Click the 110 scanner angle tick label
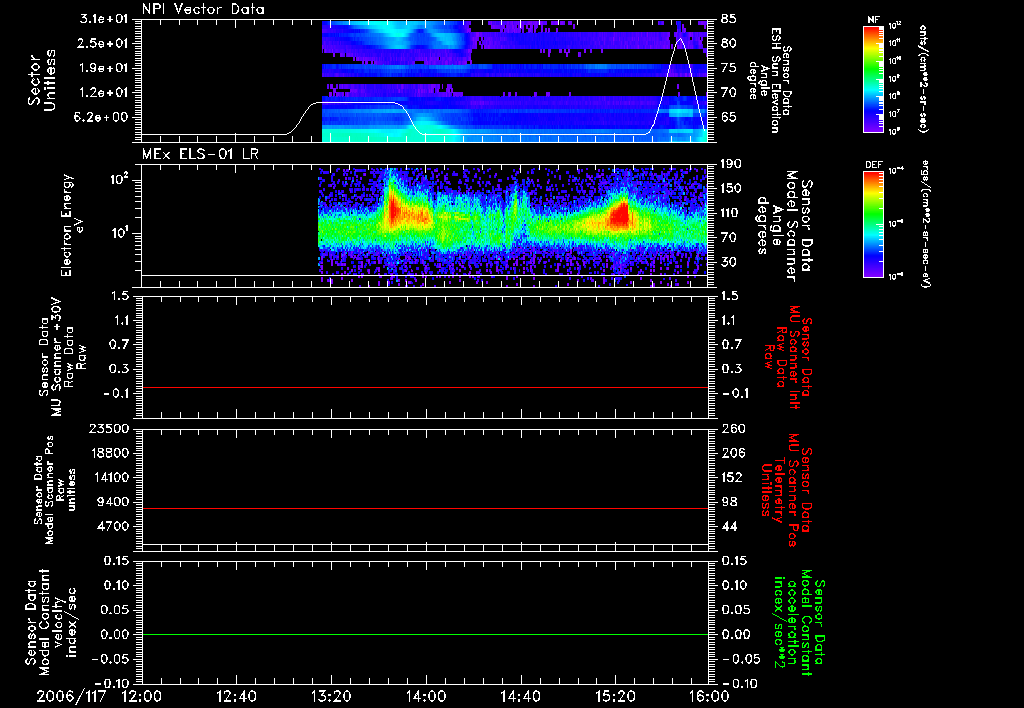 (732, 213)
